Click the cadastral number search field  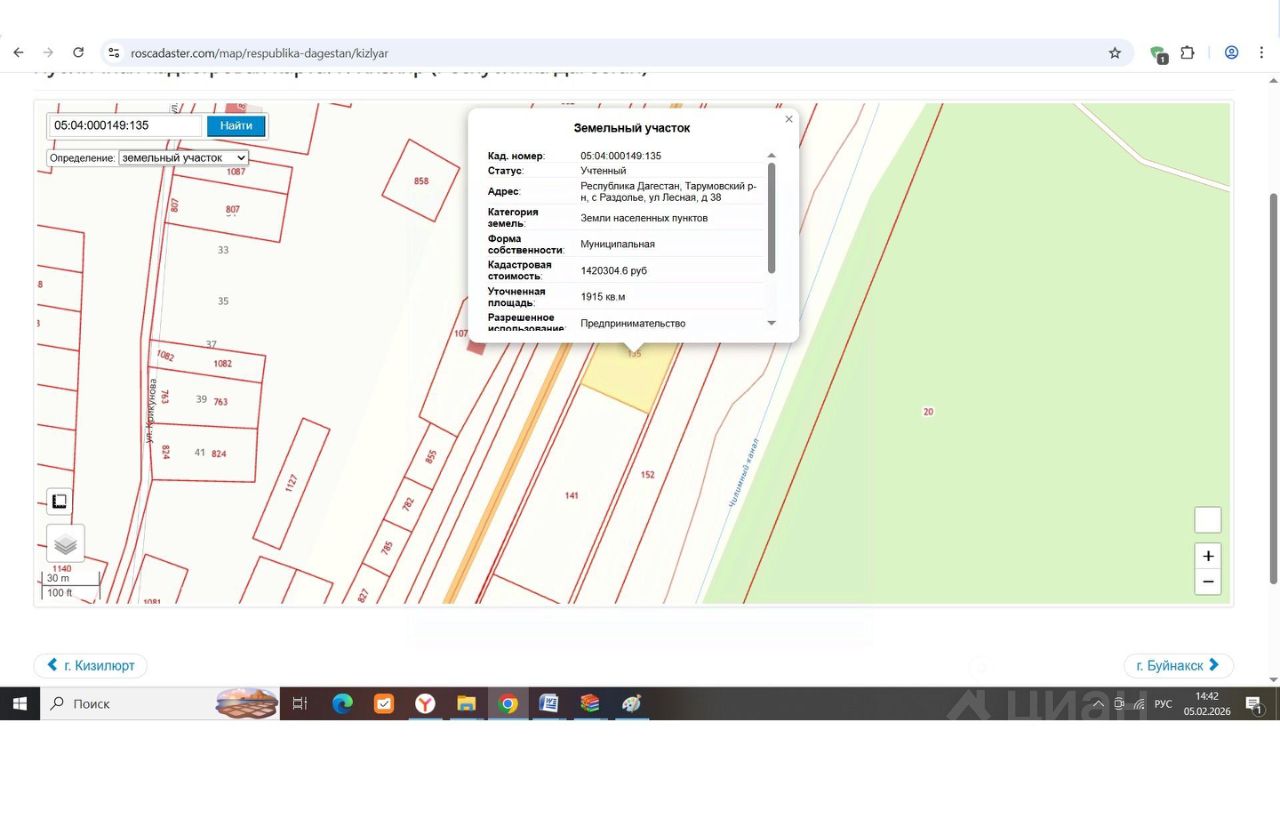125,126
